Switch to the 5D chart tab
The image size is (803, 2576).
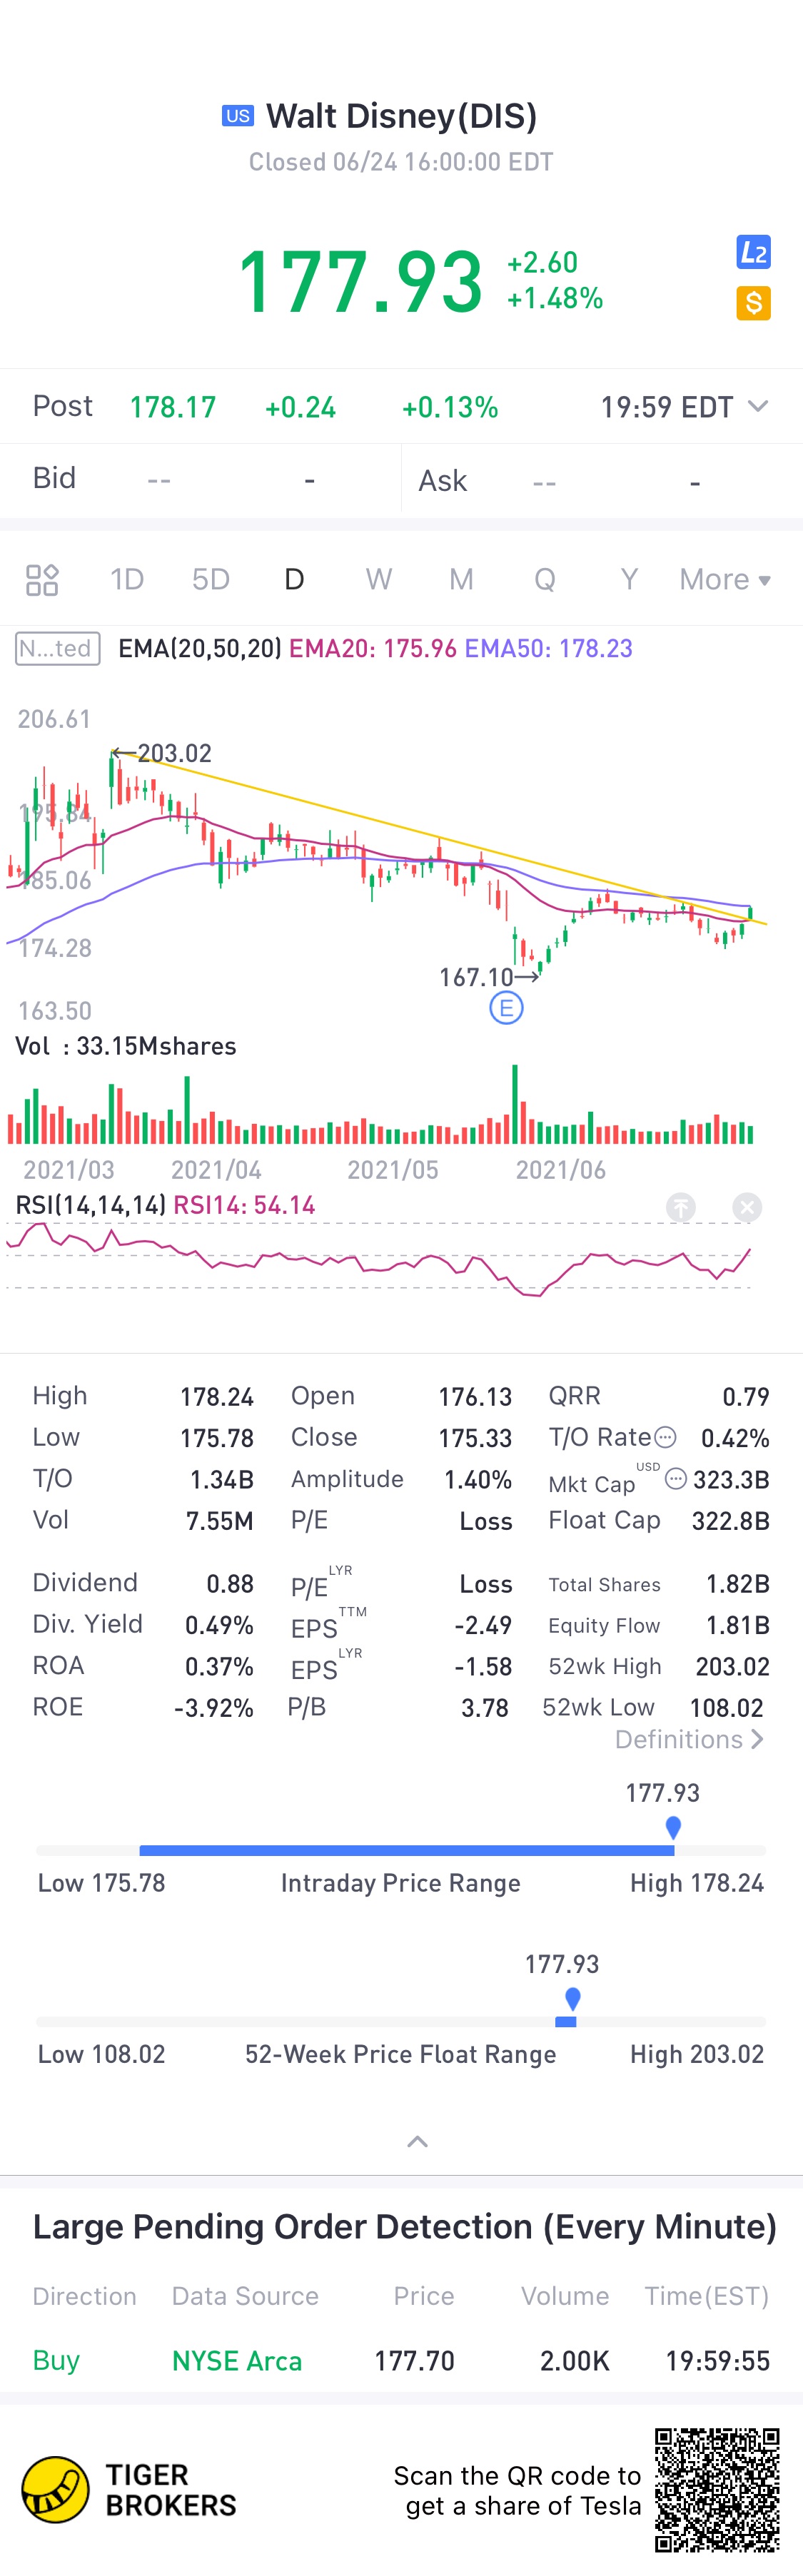coord(211,580)
